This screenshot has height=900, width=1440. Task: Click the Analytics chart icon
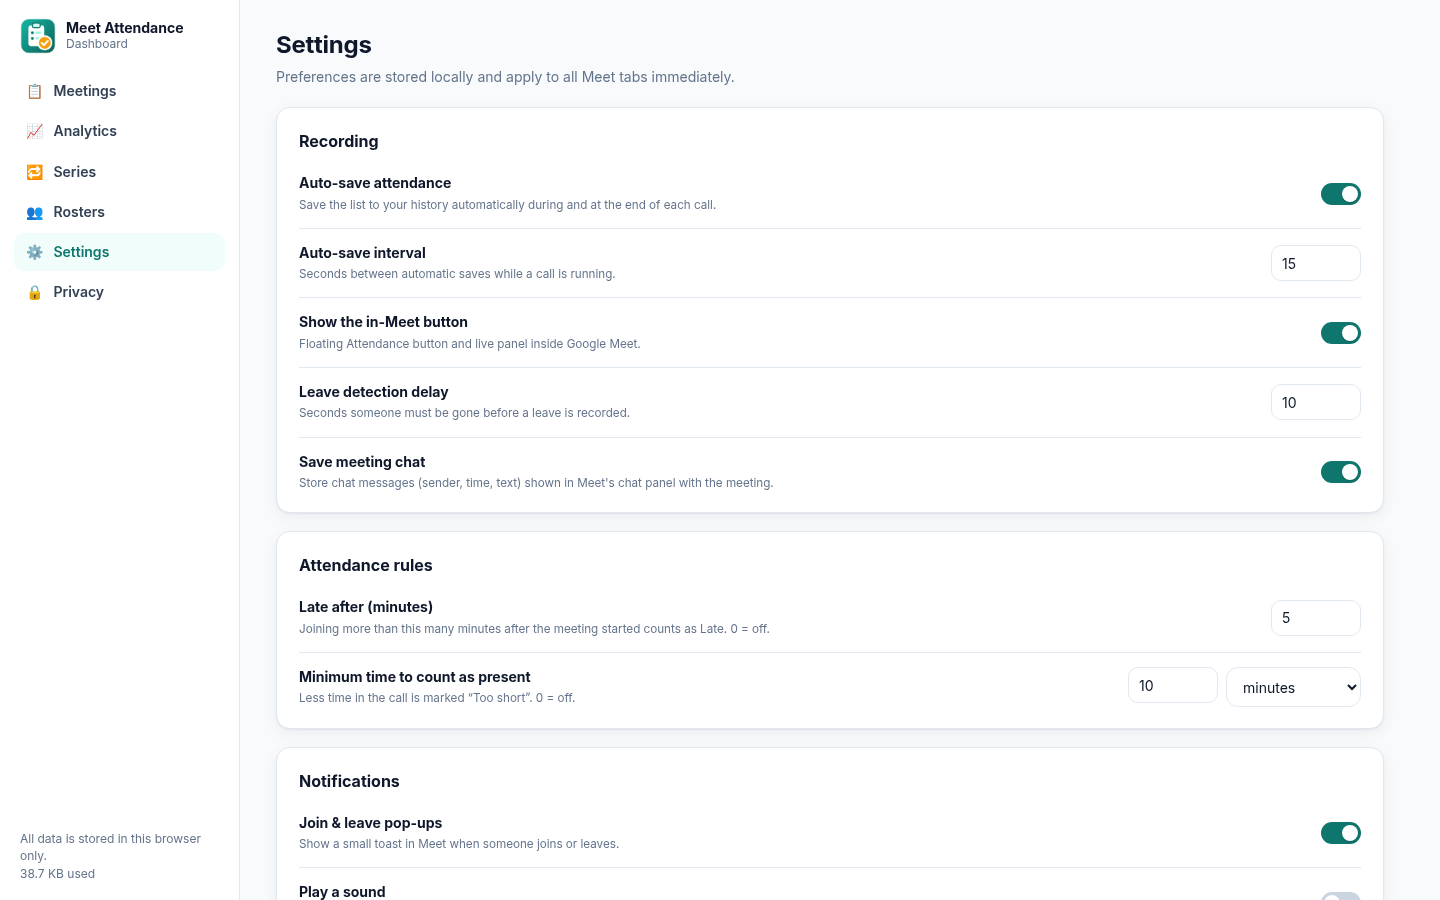[35, 131]
